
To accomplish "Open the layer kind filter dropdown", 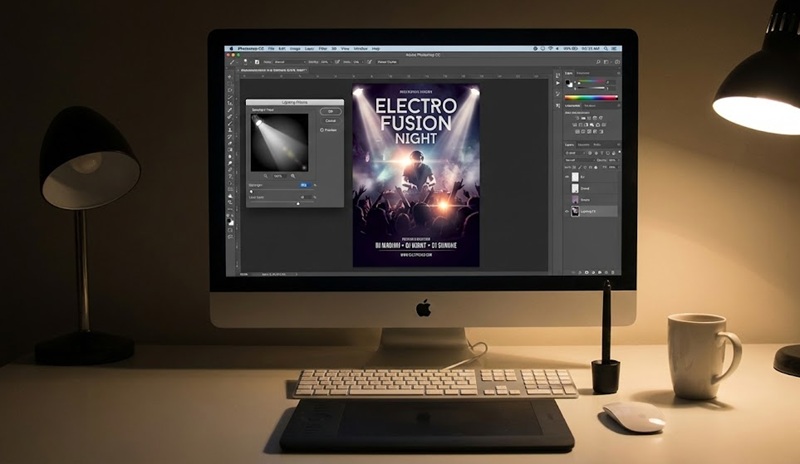I will [575, 153].
